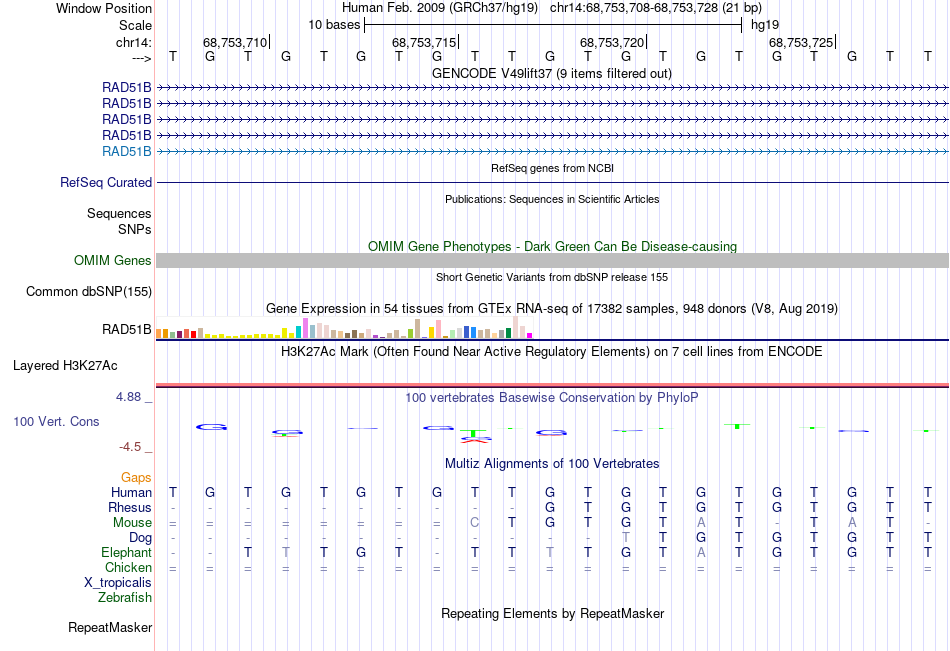Select the Mouse alignment row label
950x651 pixels.
(x=132, y=522)
